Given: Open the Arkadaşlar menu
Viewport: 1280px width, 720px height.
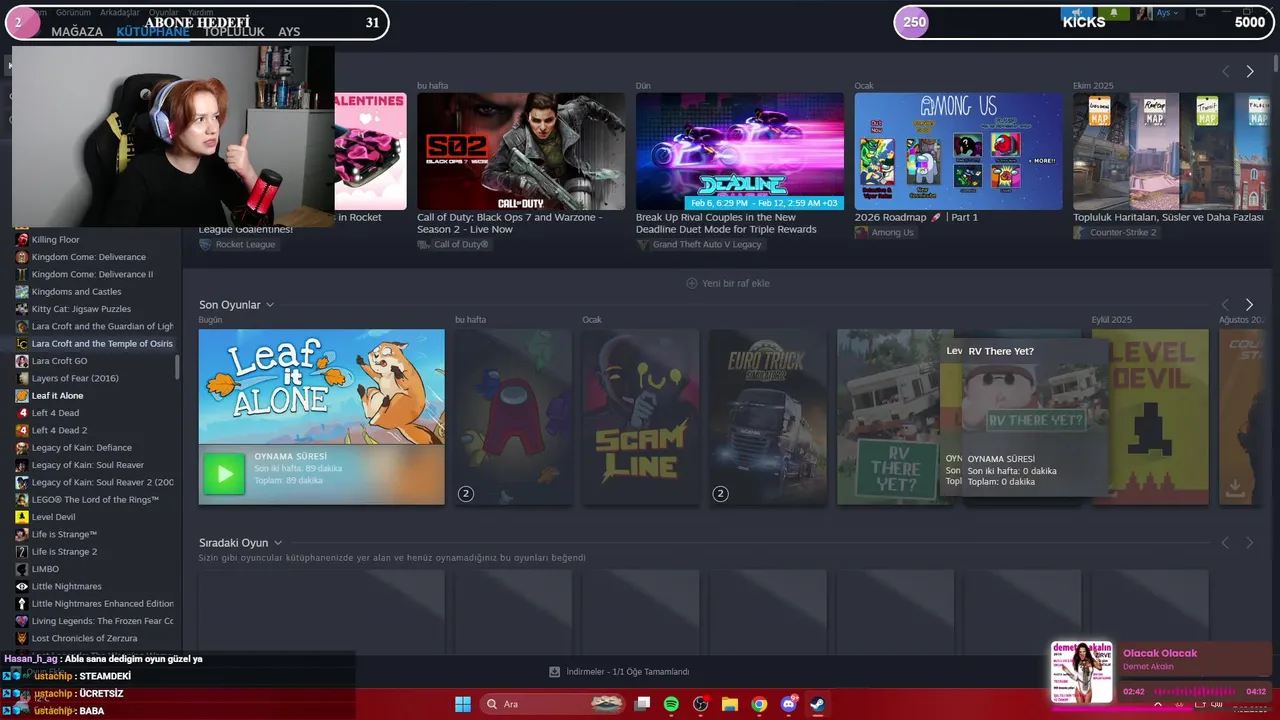Looking at the screenshot, I should (120, 13).
